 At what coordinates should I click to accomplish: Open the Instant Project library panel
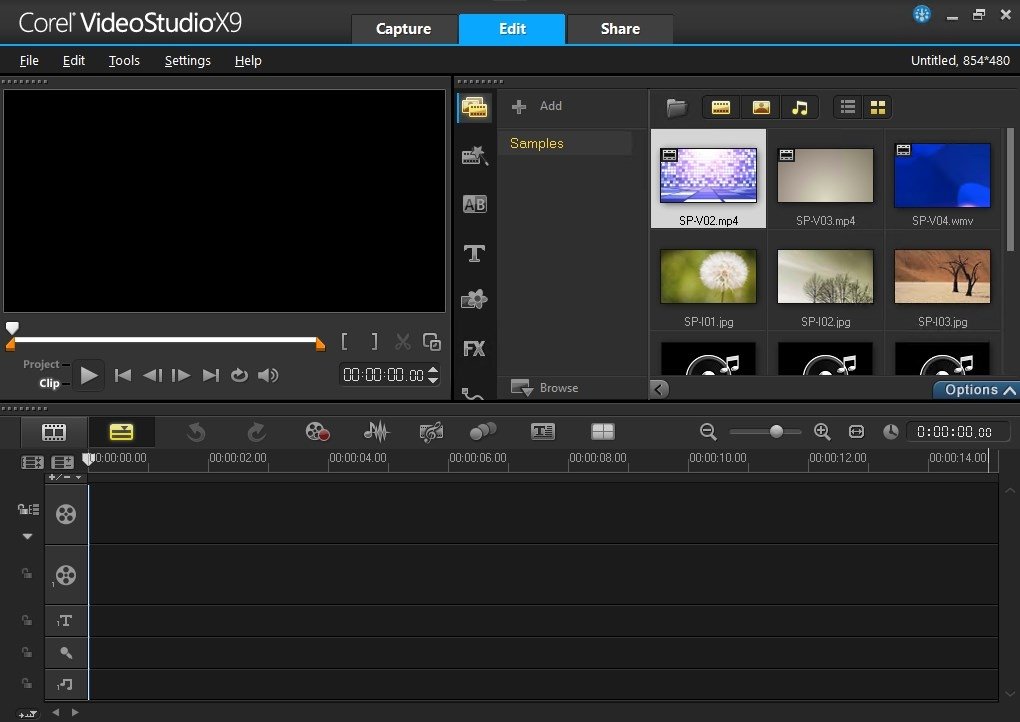tap(474, 155)
